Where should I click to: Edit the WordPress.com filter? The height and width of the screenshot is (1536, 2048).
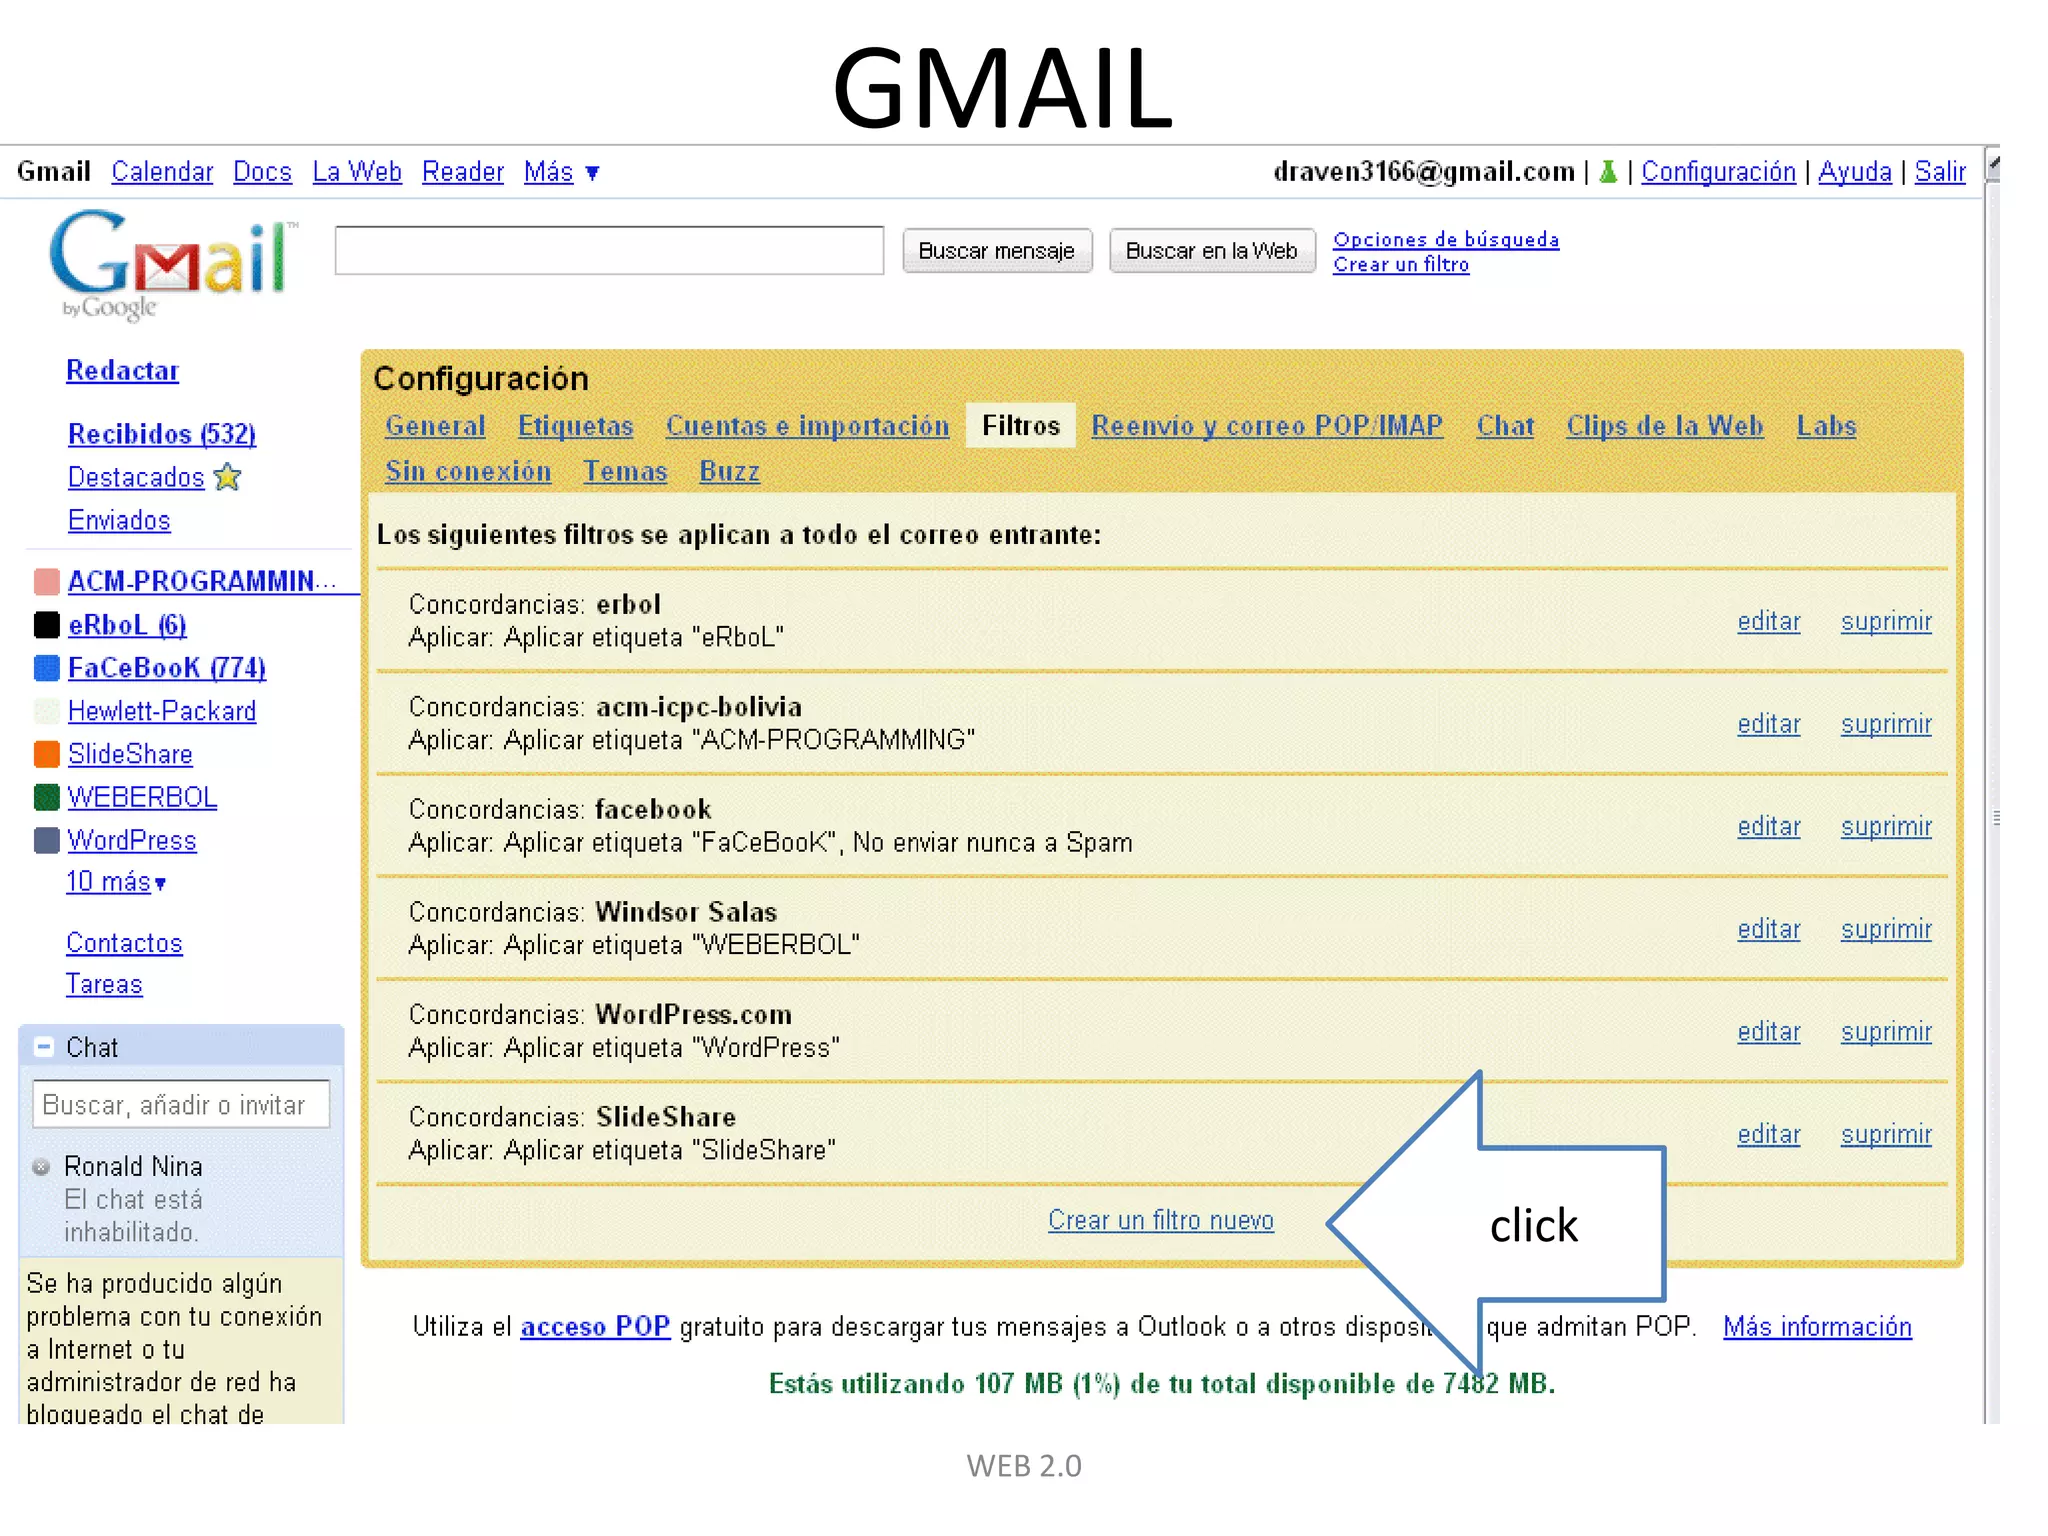click(x=1769, y=1032)
